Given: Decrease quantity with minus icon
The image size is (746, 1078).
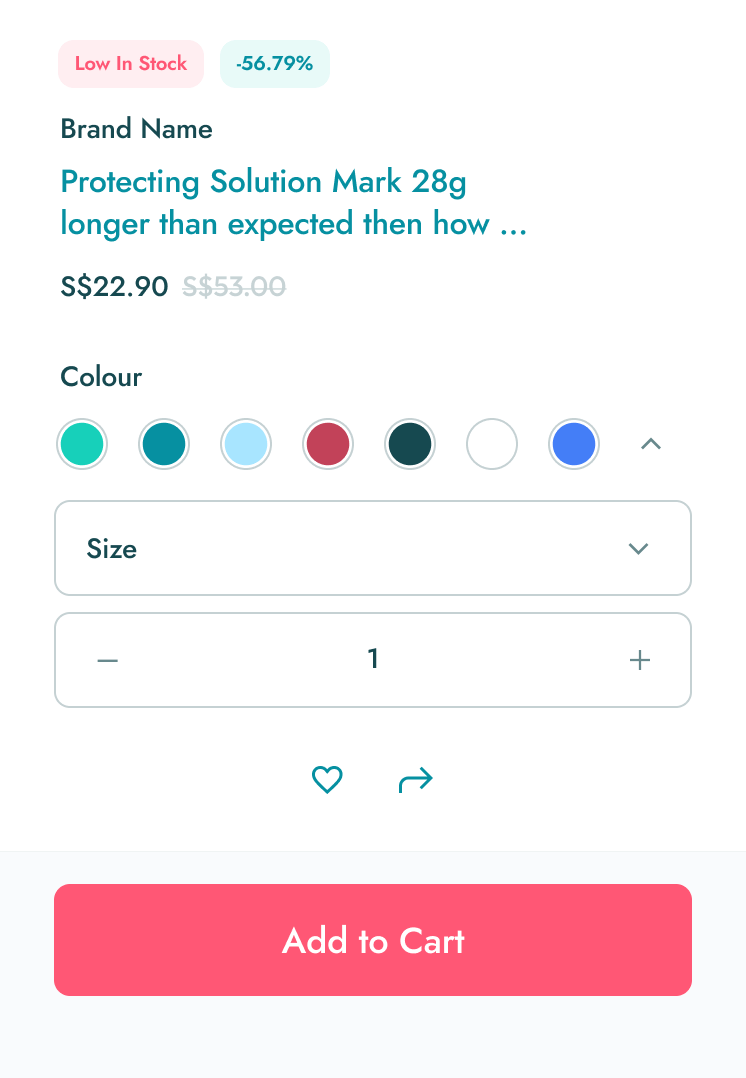Looking at the screenshot, I should (x=108, y=660).
